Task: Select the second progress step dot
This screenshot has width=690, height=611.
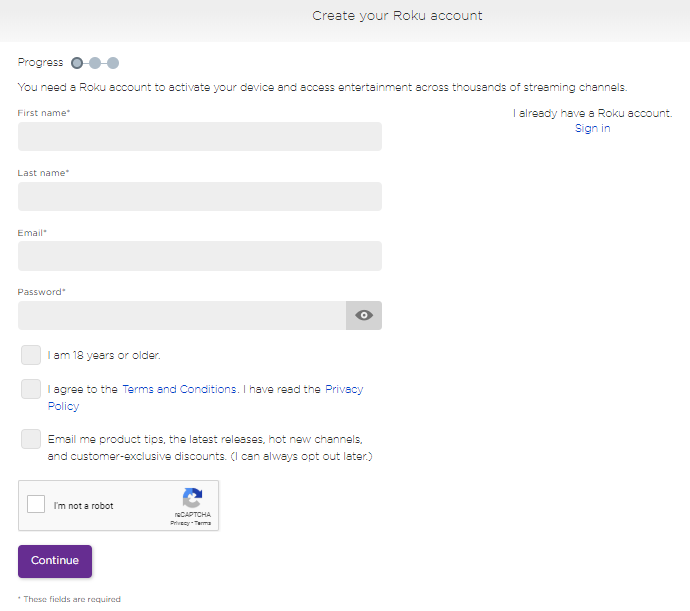Action: tap(95, 63)
